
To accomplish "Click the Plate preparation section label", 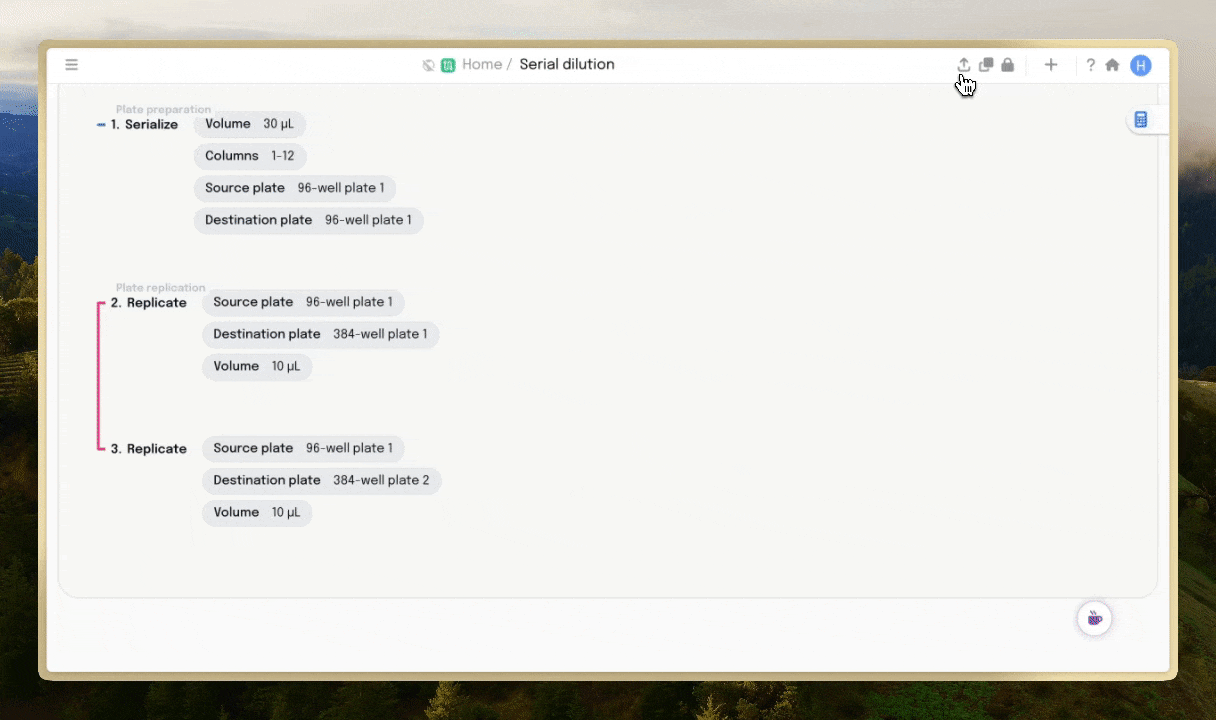I will [163, 109].
